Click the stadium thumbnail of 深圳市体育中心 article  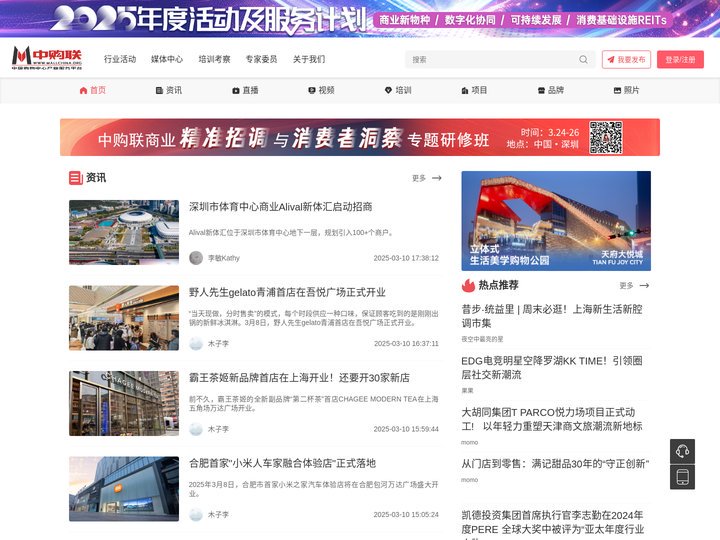(x=124, y=232)
